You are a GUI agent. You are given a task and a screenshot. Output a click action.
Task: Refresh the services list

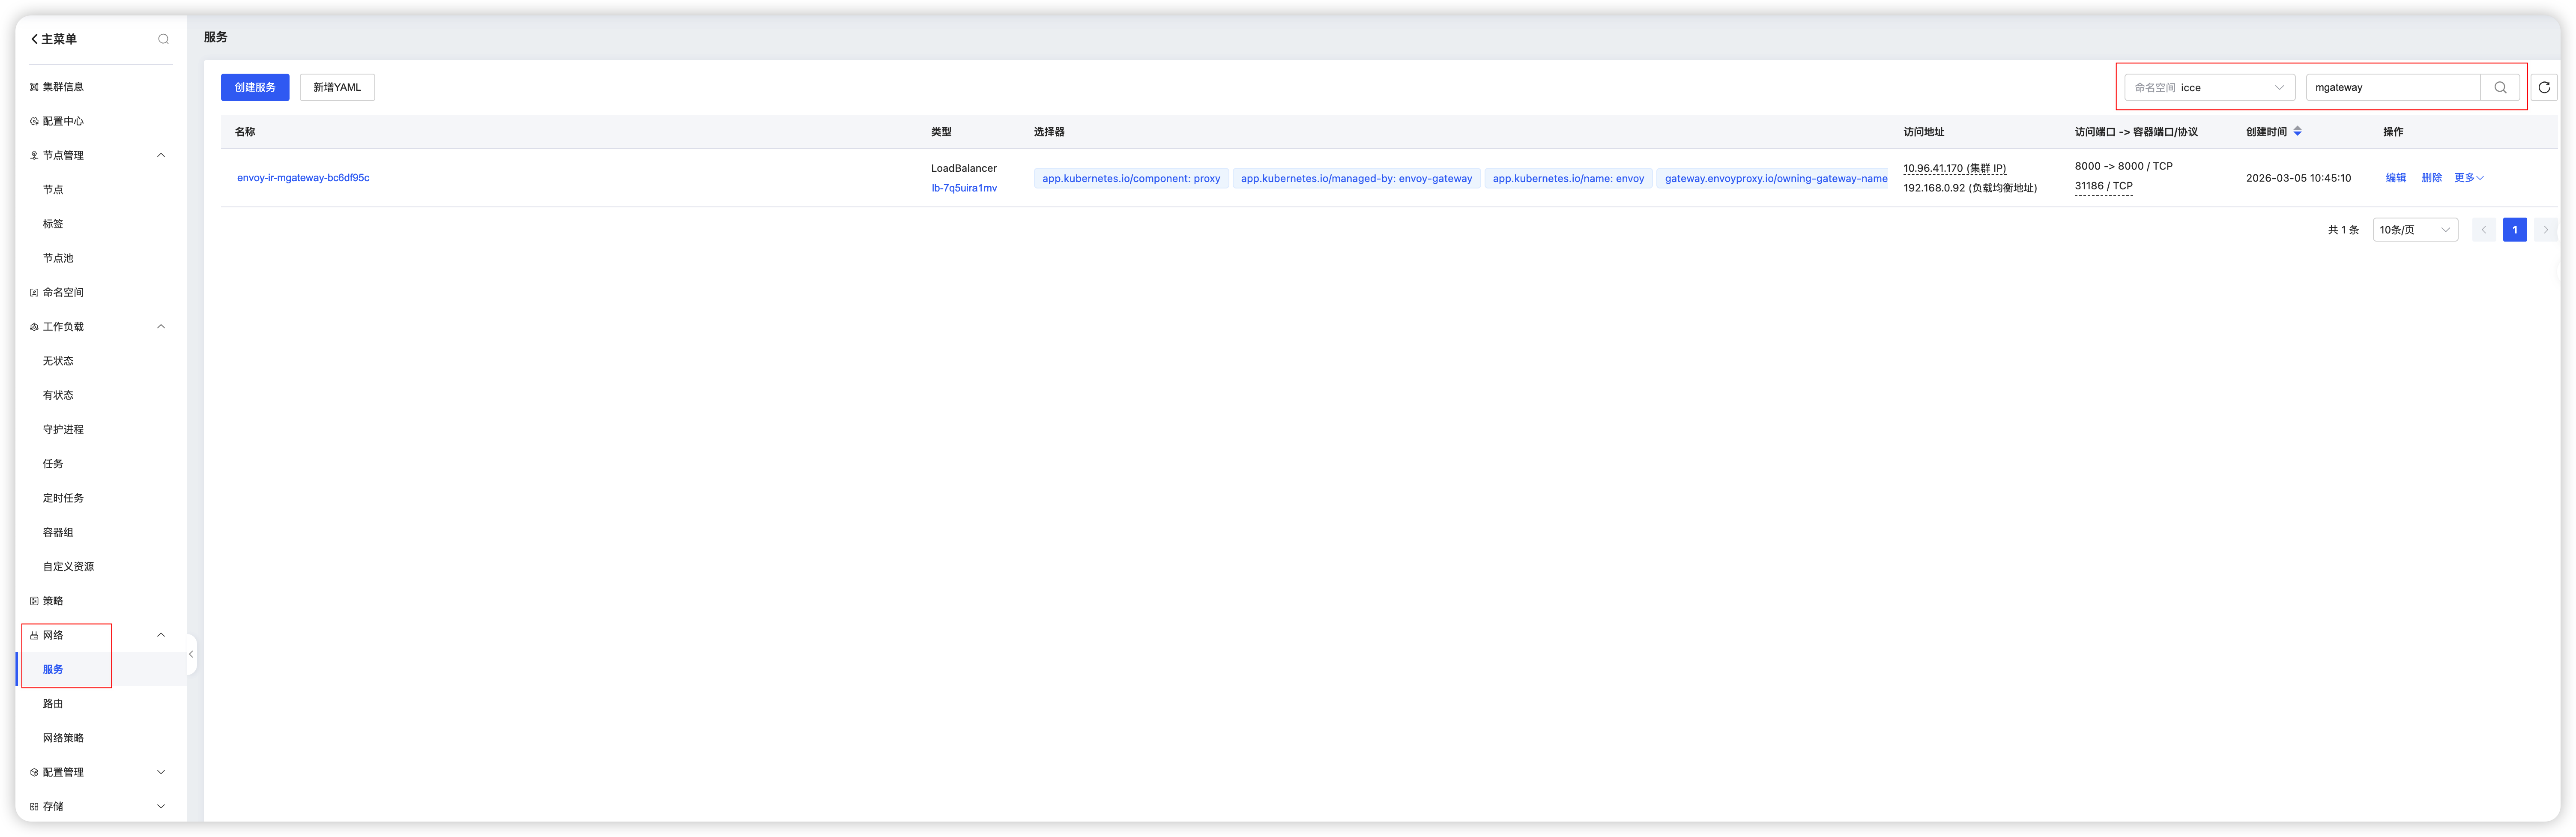click(2544, 87)
